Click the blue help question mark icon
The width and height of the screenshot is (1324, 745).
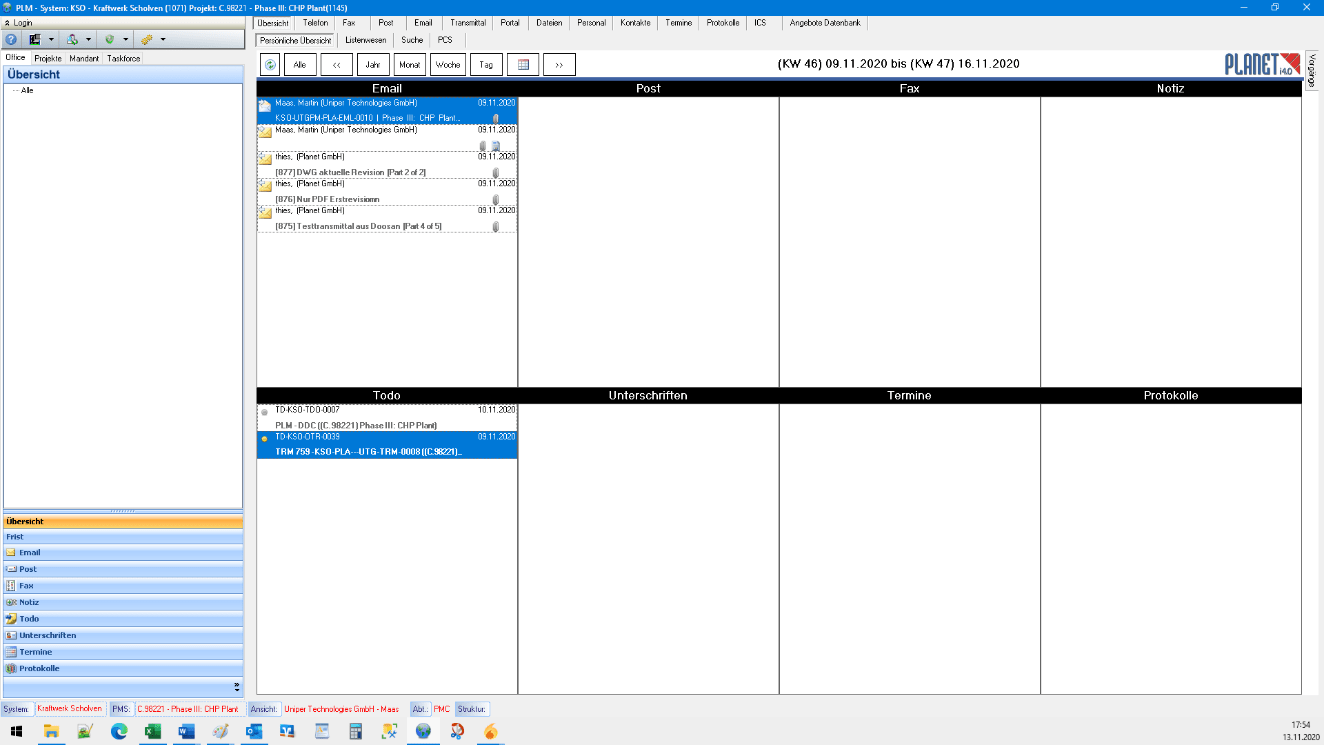coord(11,40)
